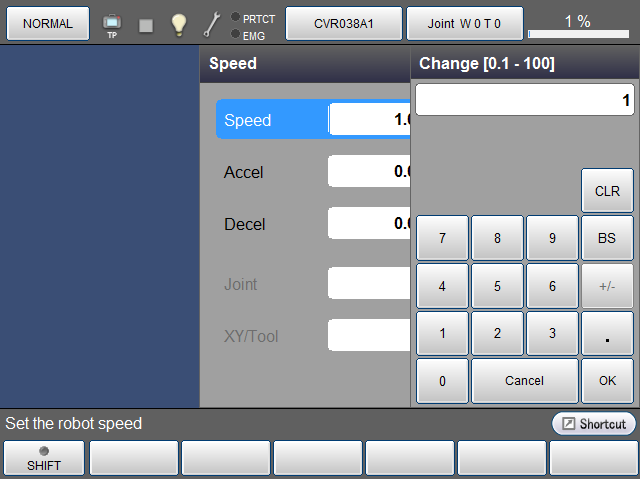This screenshot has height=479, width=640.
Task: Click the Change value input field
Action: point(524,100)
